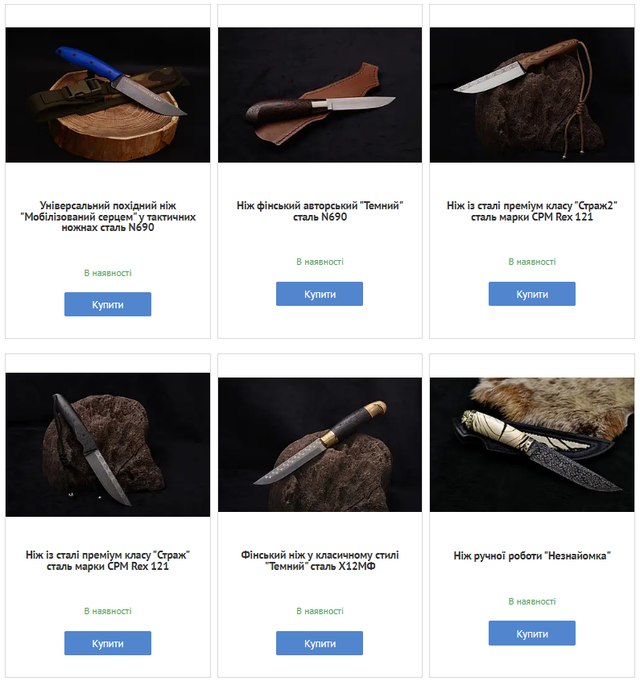Click Купити for the "Страж2" knife

tap(532, 294)
